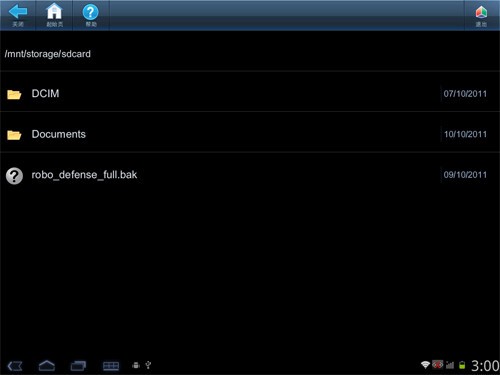Select the robo_defense_full.bak file name

[84, 175]
